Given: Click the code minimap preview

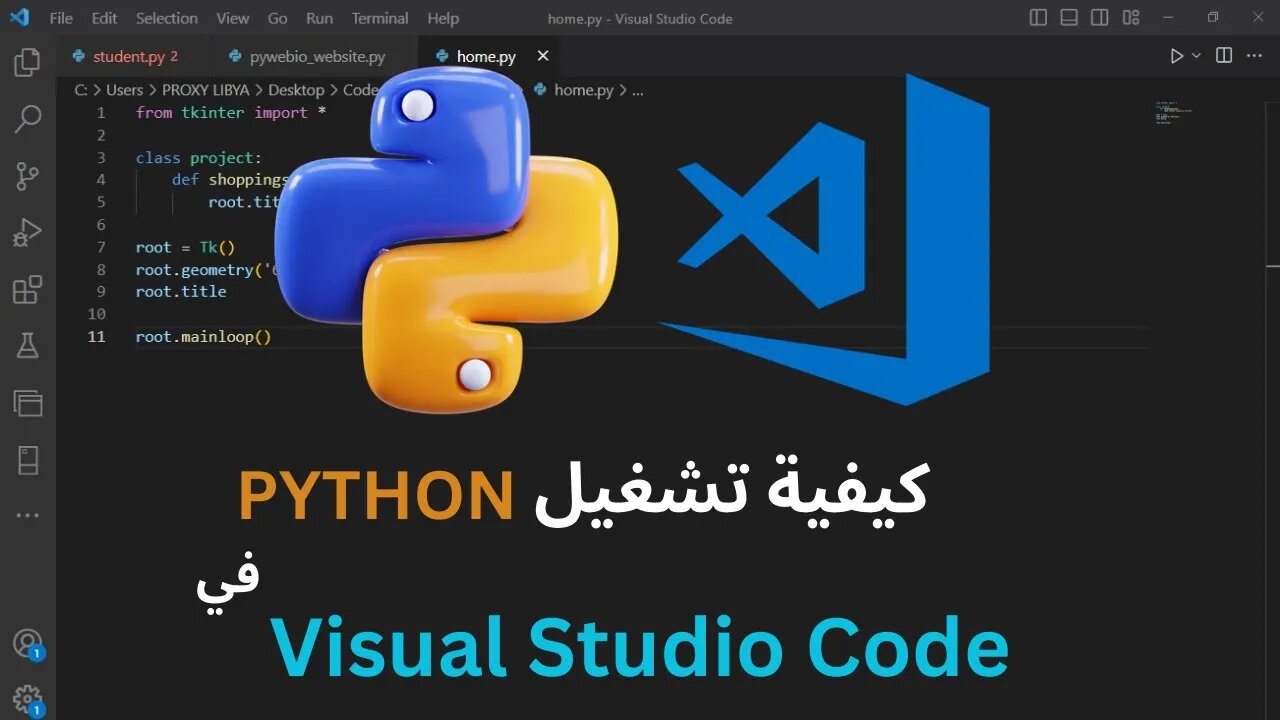Looking at the screenshot, I should click(x=1176, y=112).
